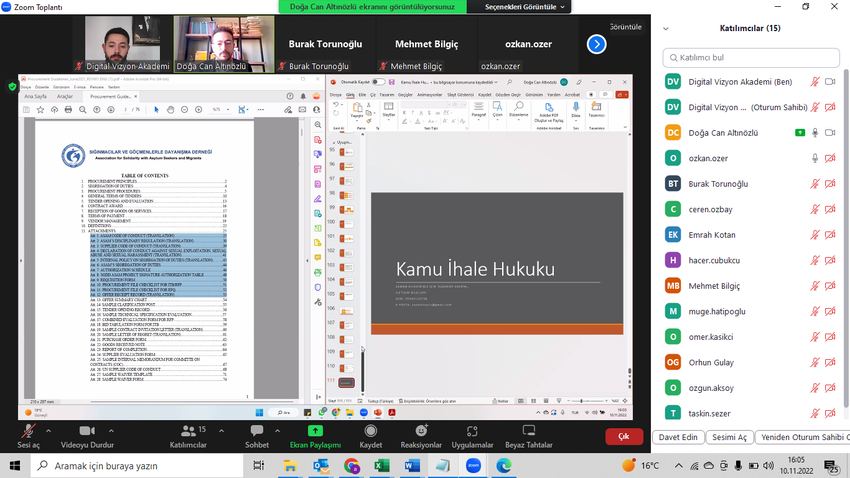This screenshot has height=478, width=850.
Task: Click the star bookmark icon in Acrobat
Action: click(40, 109)
